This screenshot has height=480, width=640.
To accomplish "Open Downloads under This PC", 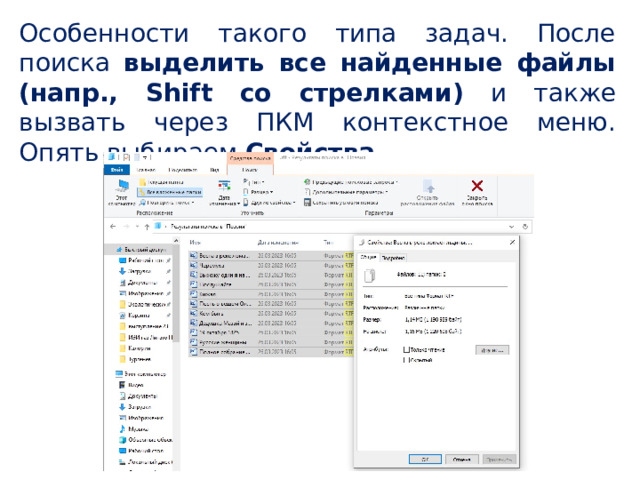I will tap(135, 407).
